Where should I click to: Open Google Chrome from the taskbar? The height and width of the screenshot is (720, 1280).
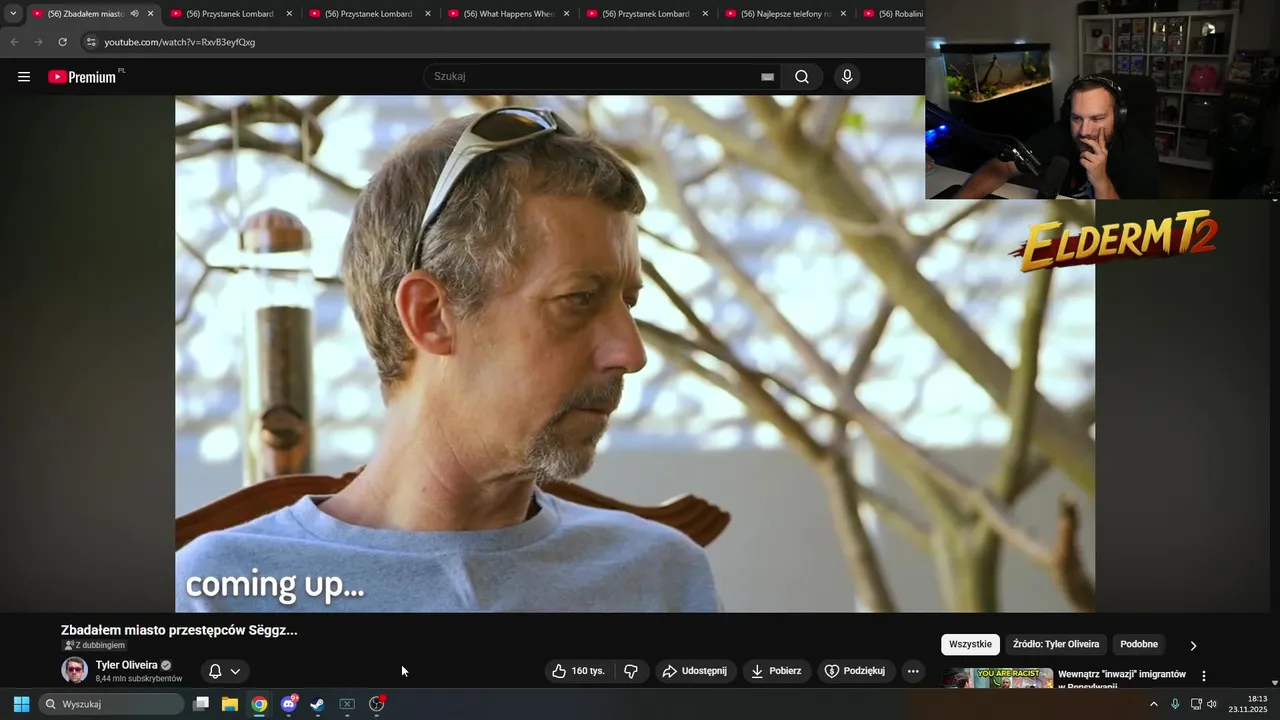[x=259, y=704]
